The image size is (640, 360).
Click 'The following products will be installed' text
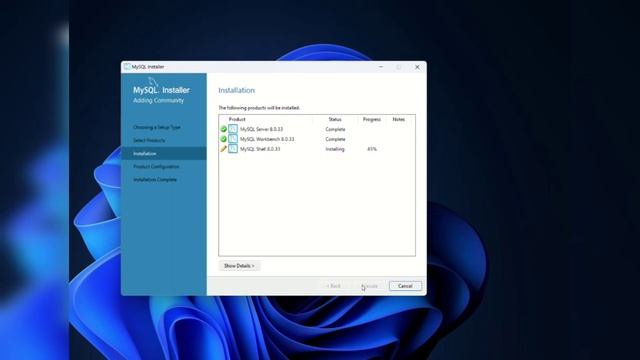(x=259, y=108)
